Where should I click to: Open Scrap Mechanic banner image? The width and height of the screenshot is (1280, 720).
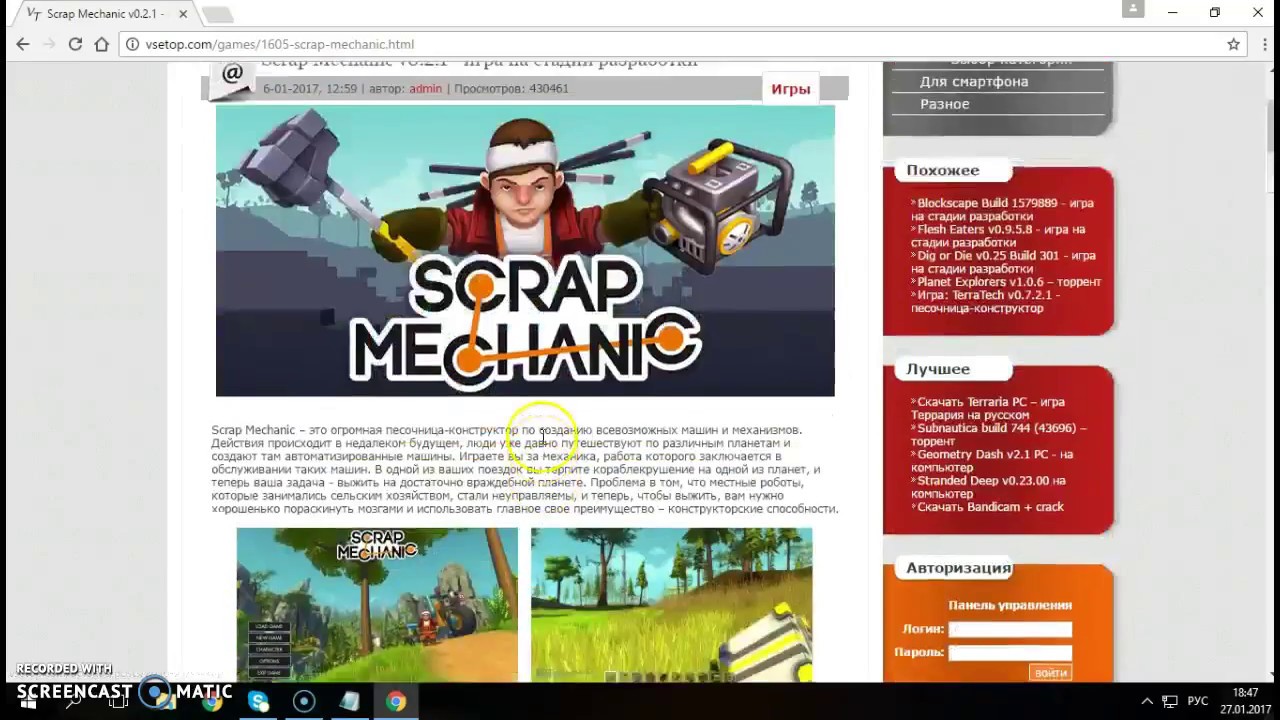(525, 251)
